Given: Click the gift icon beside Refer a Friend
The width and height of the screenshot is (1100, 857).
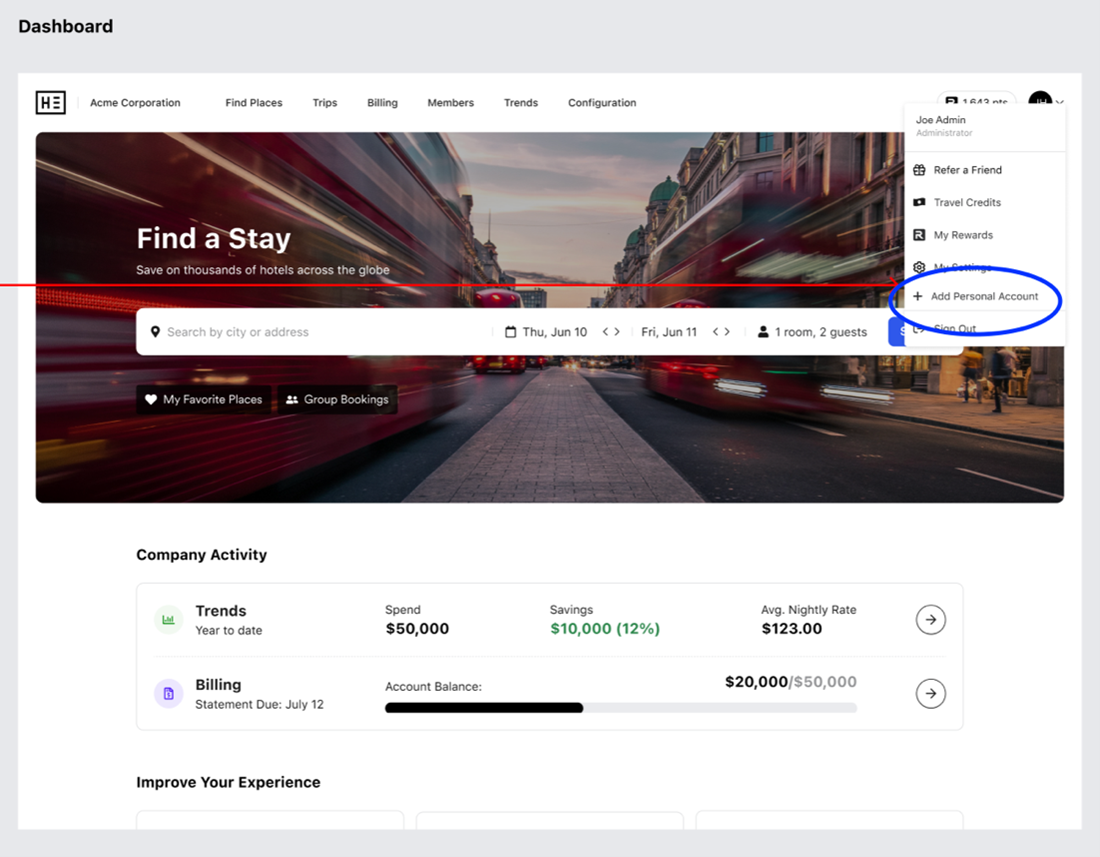Looking at the screenshot, I should tap(919, 170).
